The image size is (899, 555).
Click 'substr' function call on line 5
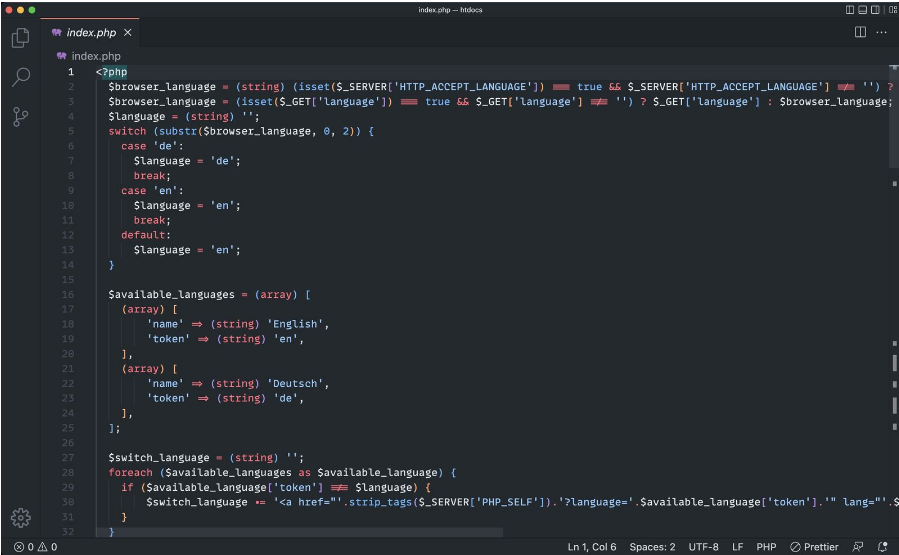[178, 131]
